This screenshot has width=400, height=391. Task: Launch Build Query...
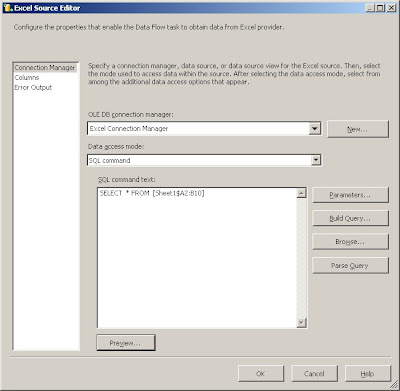(x=350, y=218)
